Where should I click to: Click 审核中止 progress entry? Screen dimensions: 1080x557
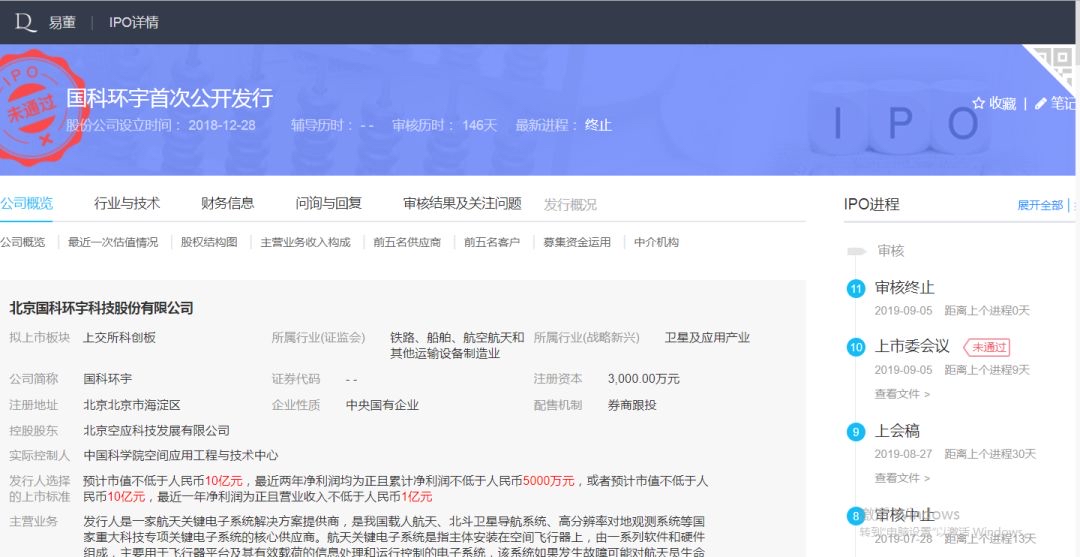point(904,515)
